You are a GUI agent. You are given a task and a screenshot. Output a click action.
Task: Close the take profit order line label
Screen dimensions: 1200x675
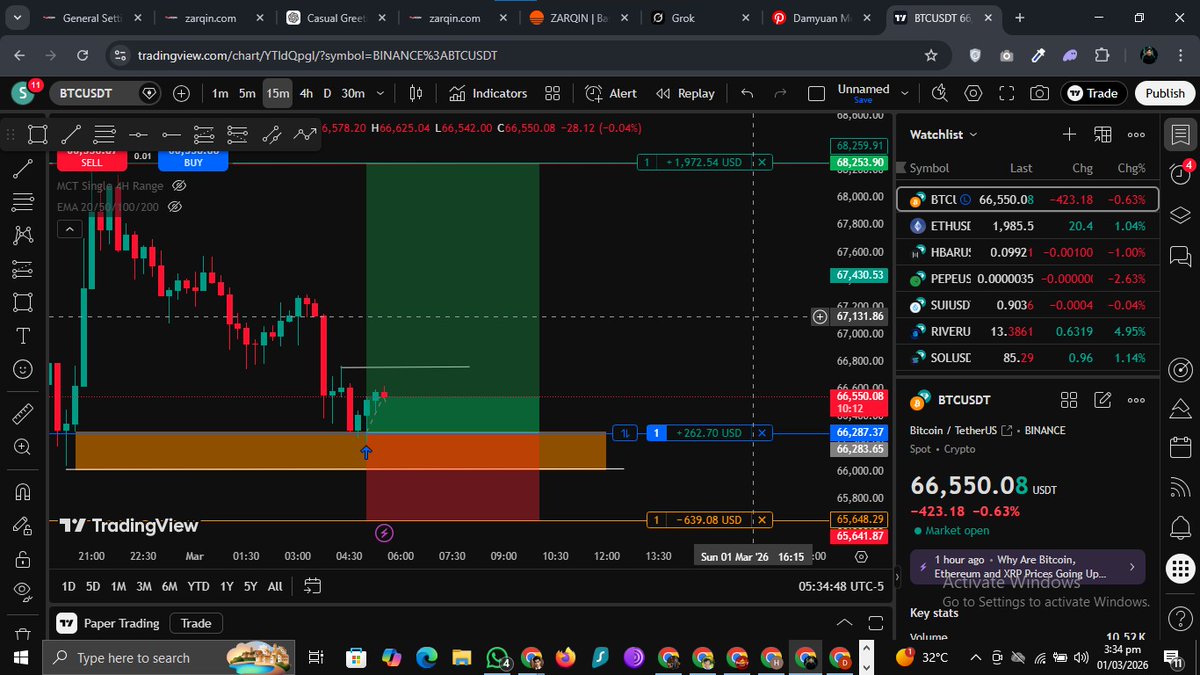(x=762, y=162)
